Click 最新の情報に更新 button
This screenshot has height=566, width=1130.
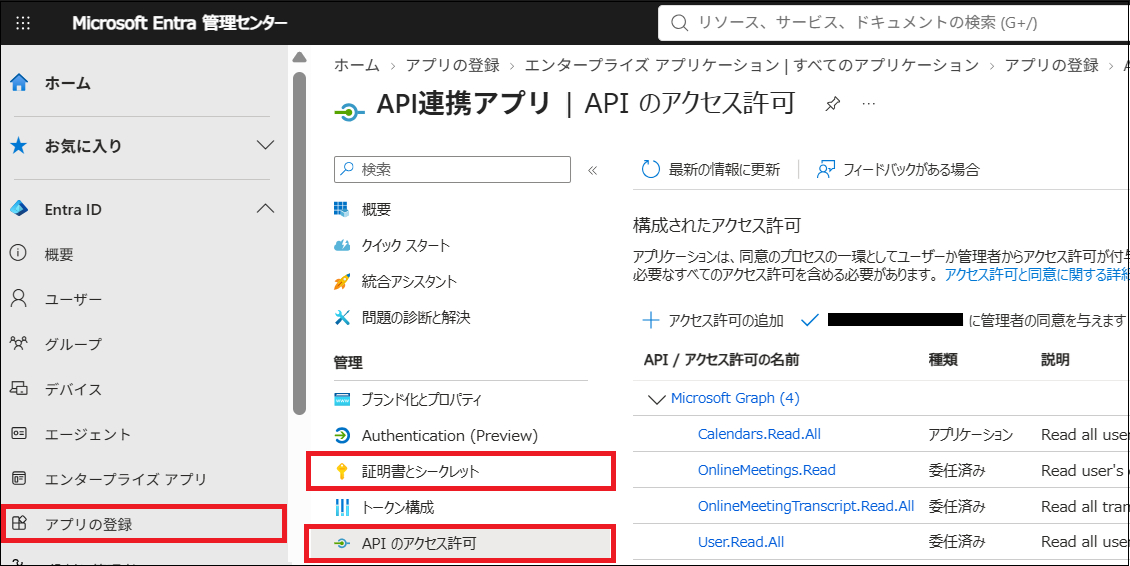coord(711,169)
